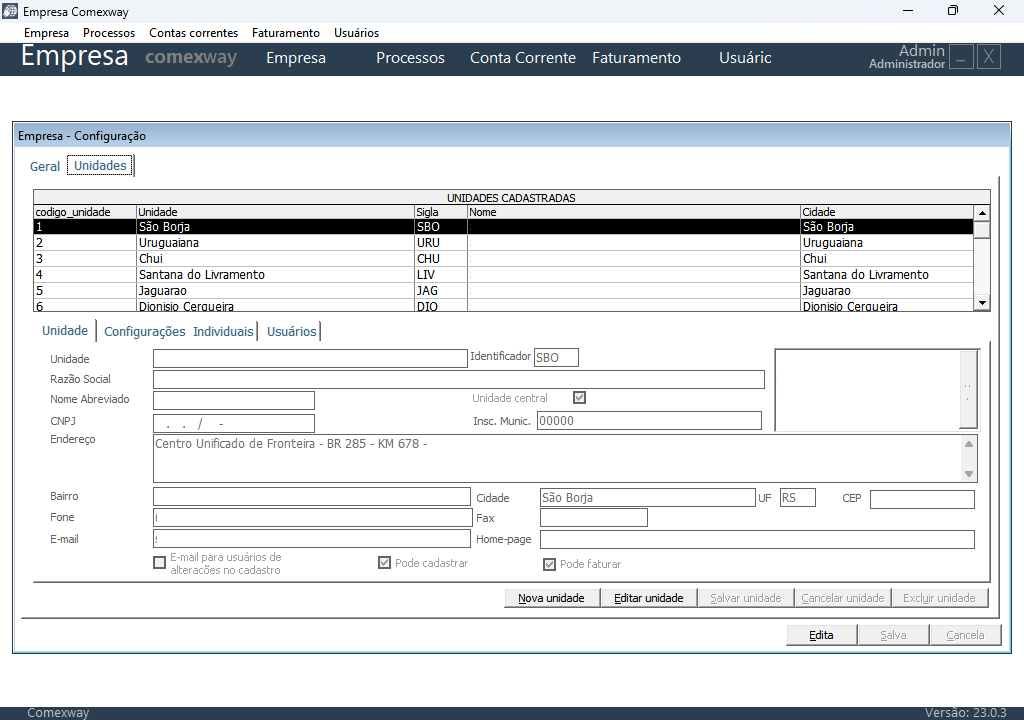Click Endereço field scroll down arrow

point(968,474)
